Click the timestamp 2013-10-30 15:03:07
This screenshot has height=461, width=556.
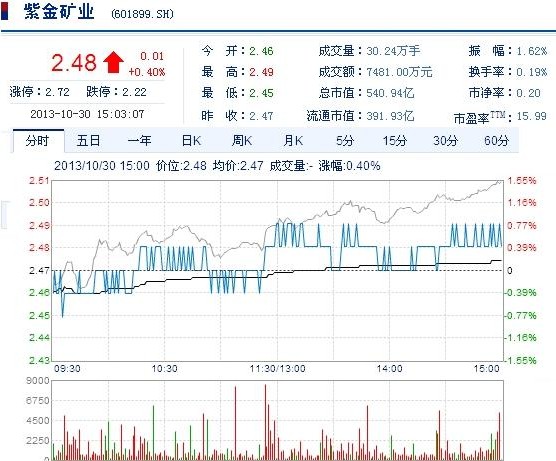pos(87,114)
